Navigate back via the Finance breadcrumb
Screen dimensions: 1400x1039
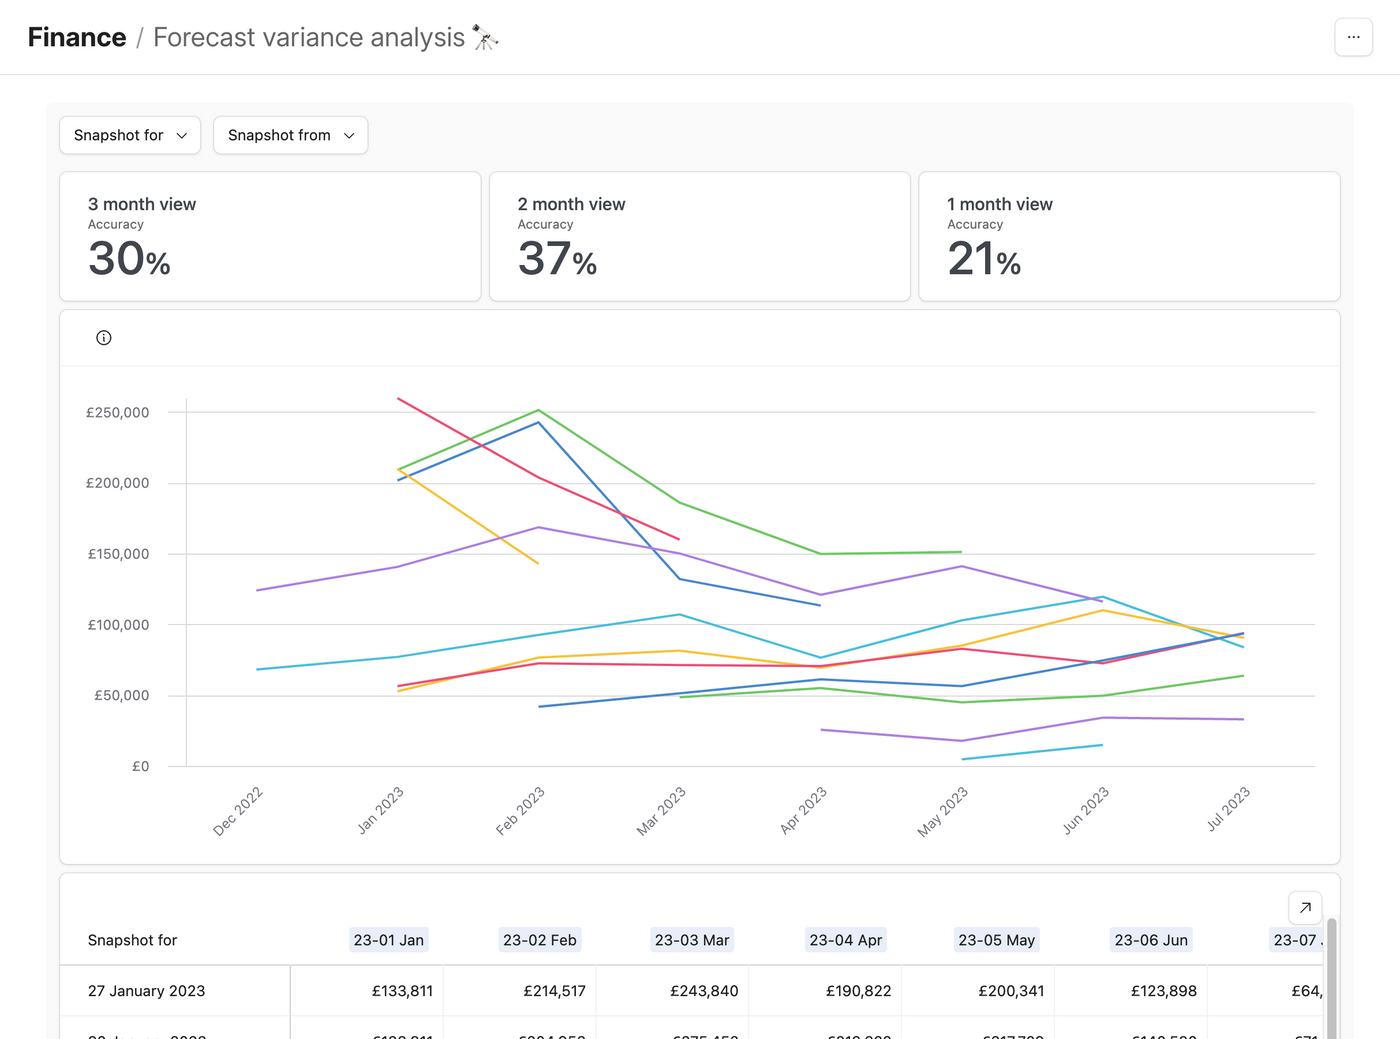click(76, 37)
